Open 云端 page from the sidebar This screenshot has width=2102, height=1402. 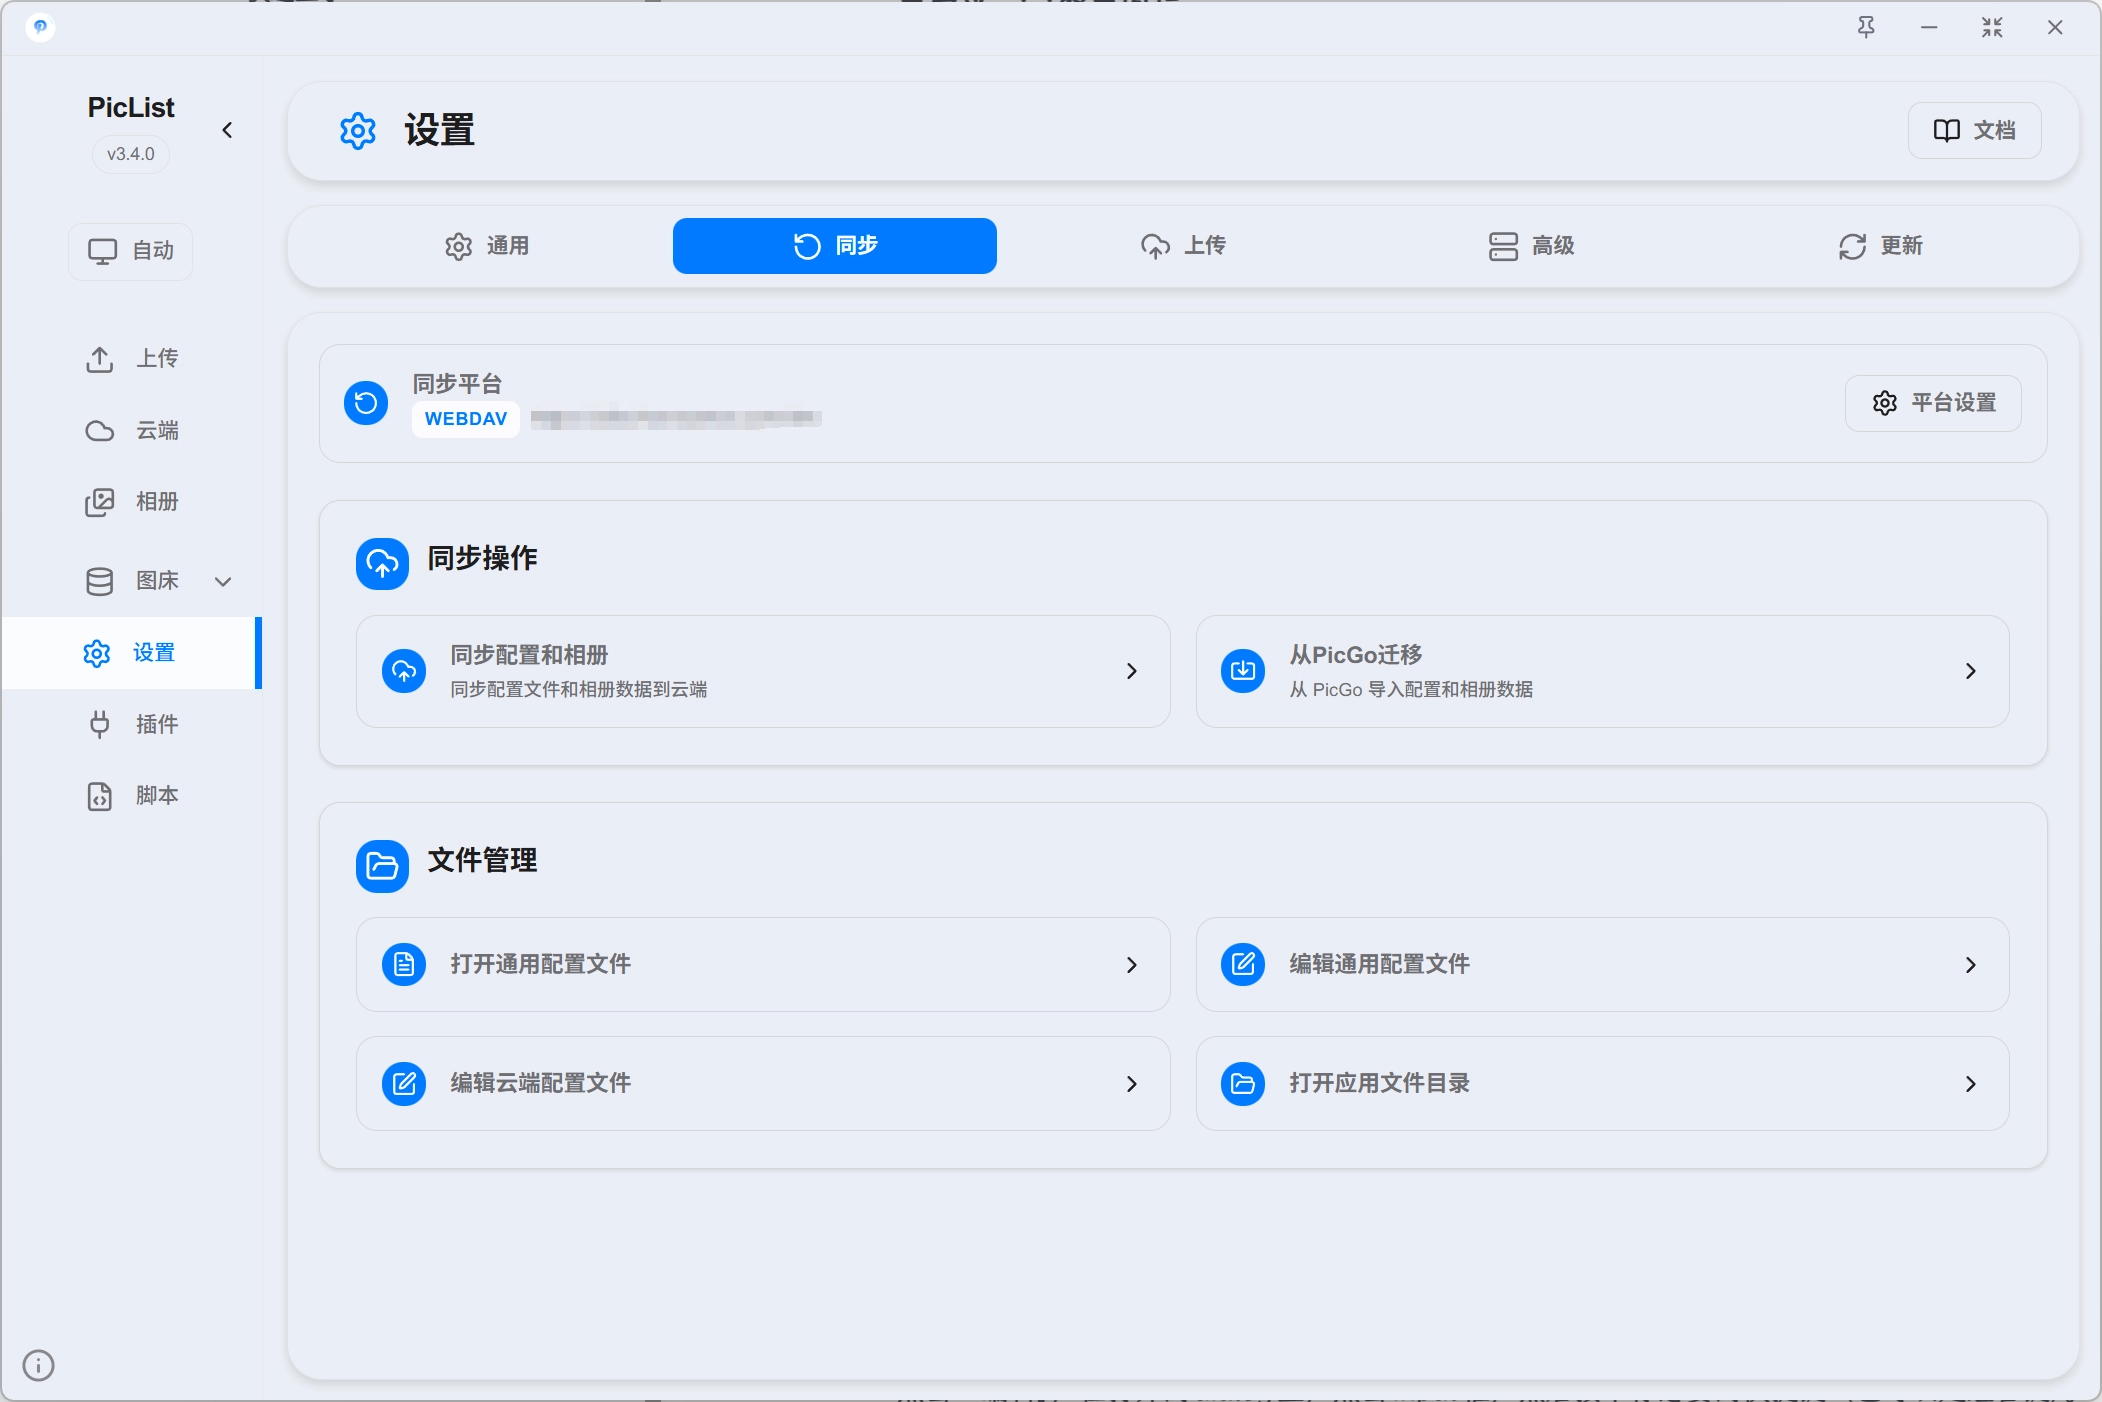132,431
